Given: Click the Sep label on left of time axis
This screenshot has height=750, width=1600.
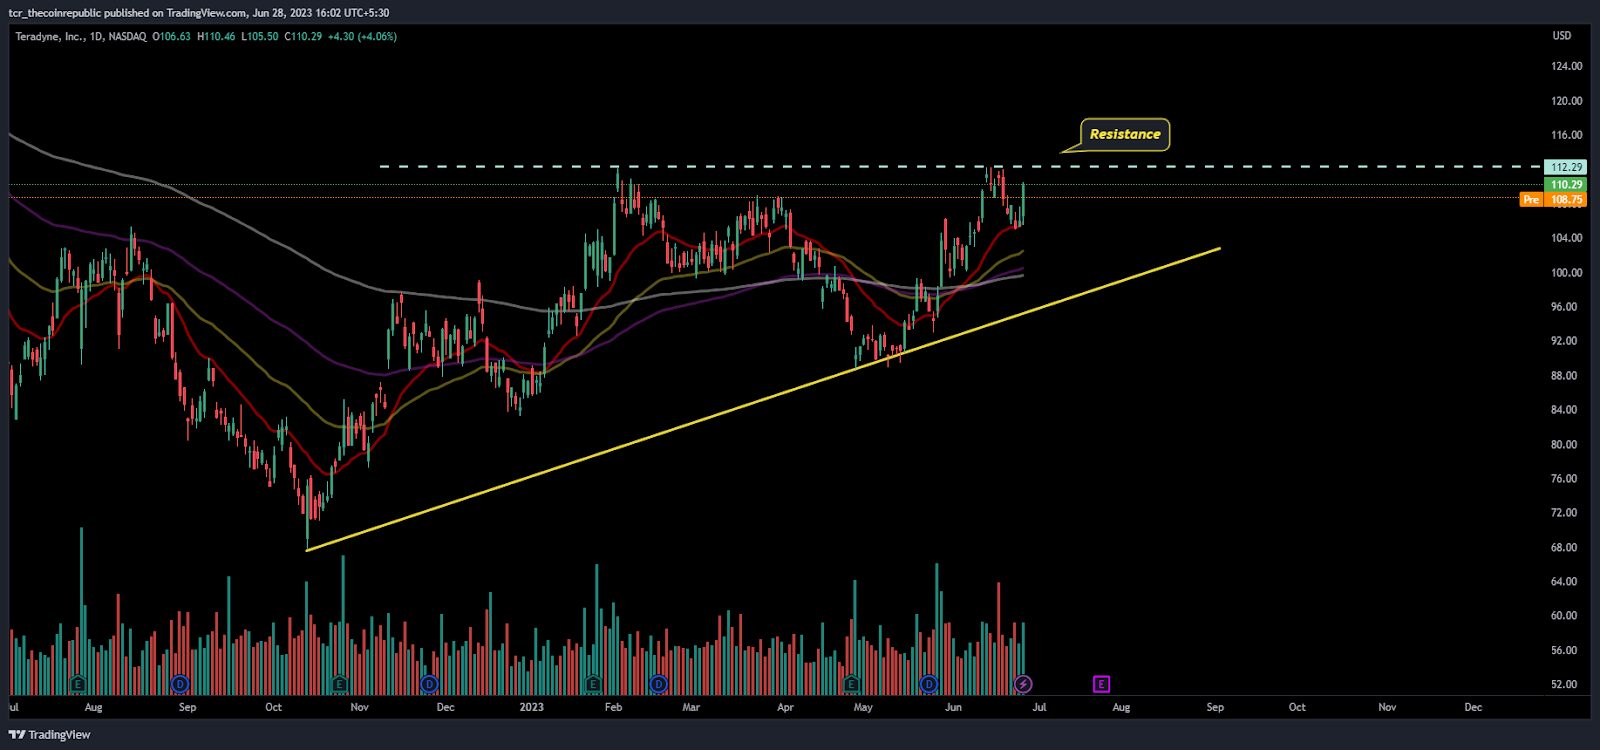Looking at the screenshot, I should pos(187,707).
